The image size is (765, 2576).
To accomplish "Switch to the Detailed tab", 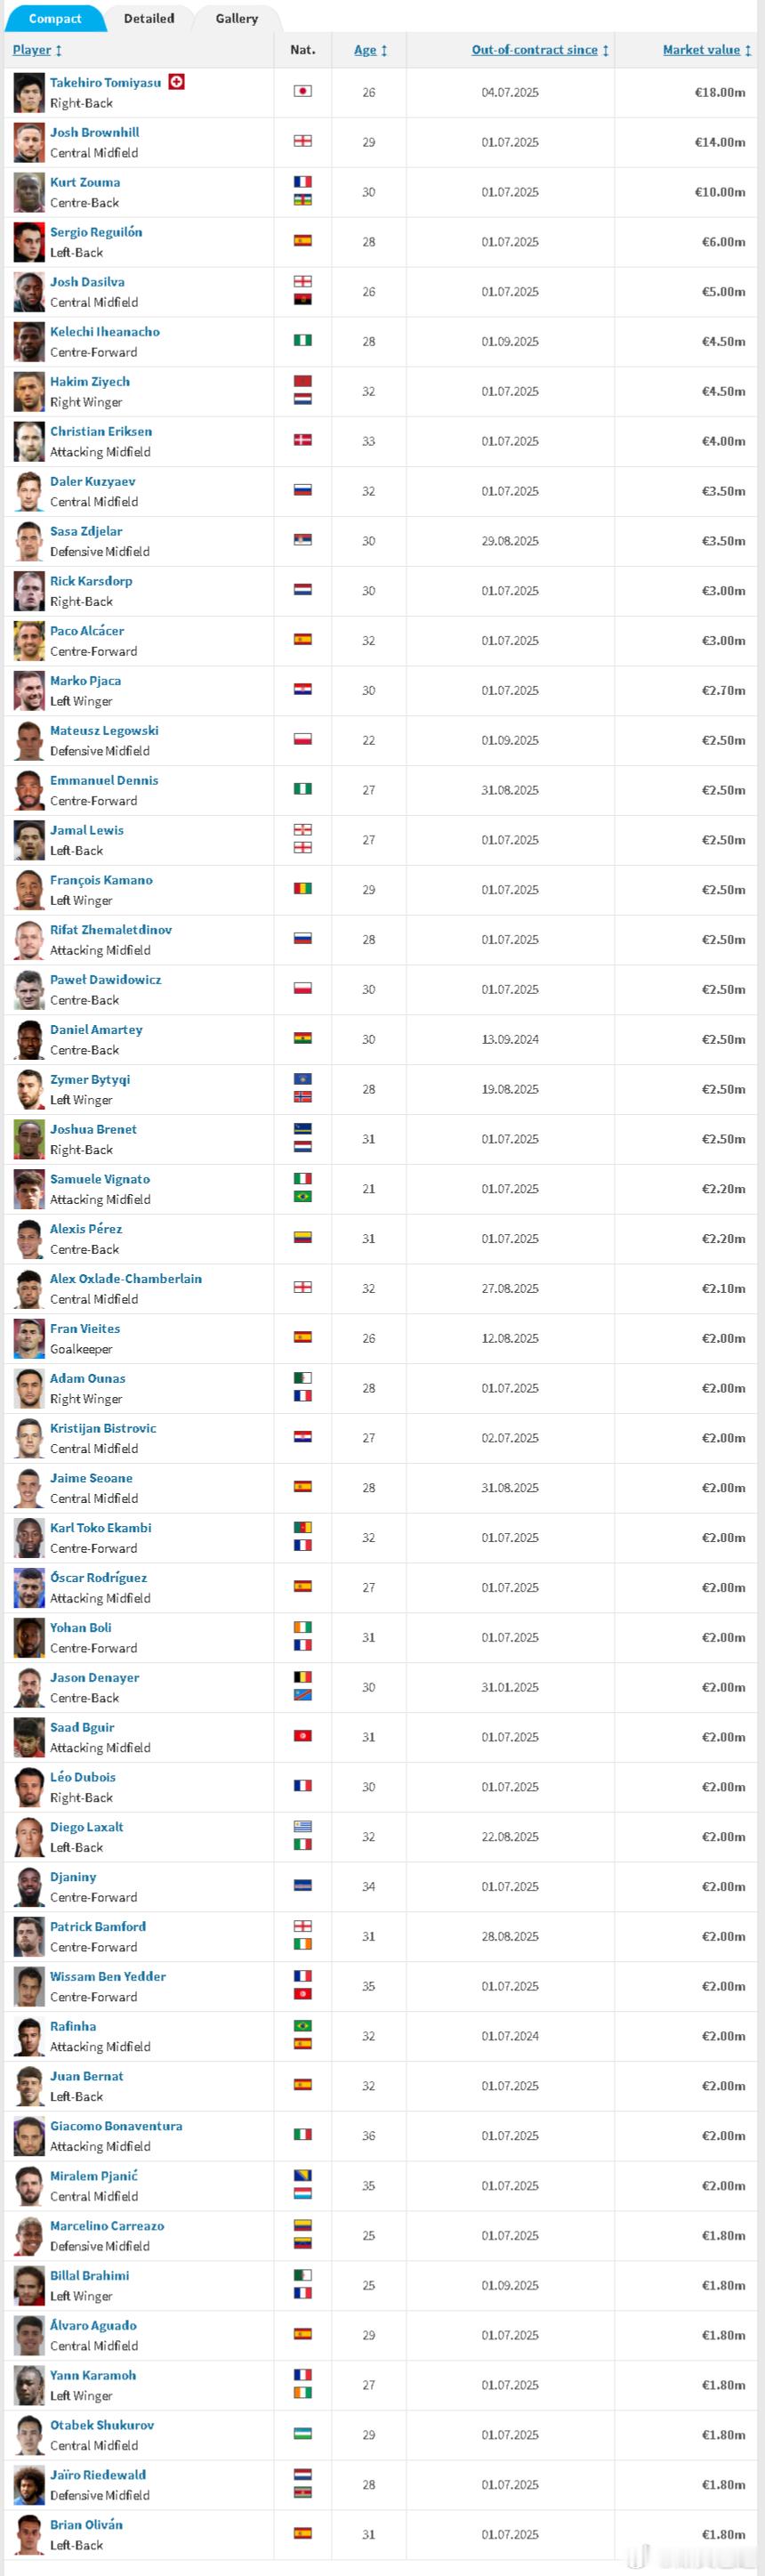I will click(x=149, y=18).
